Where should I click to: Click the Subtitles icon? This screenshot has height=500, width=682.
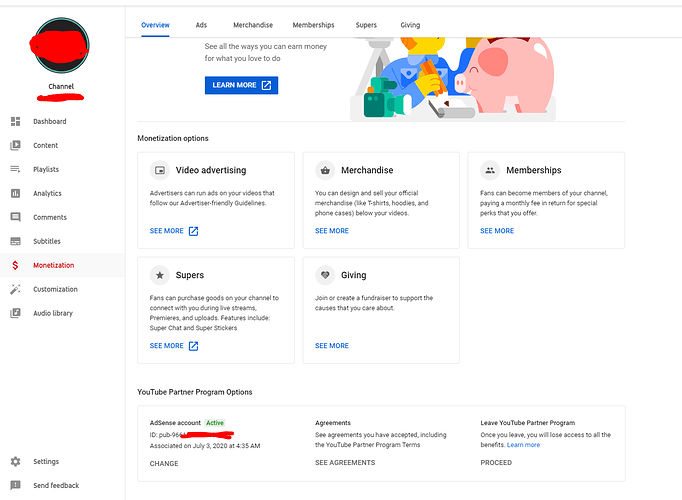pyautogui.click(x=15, y=241)
